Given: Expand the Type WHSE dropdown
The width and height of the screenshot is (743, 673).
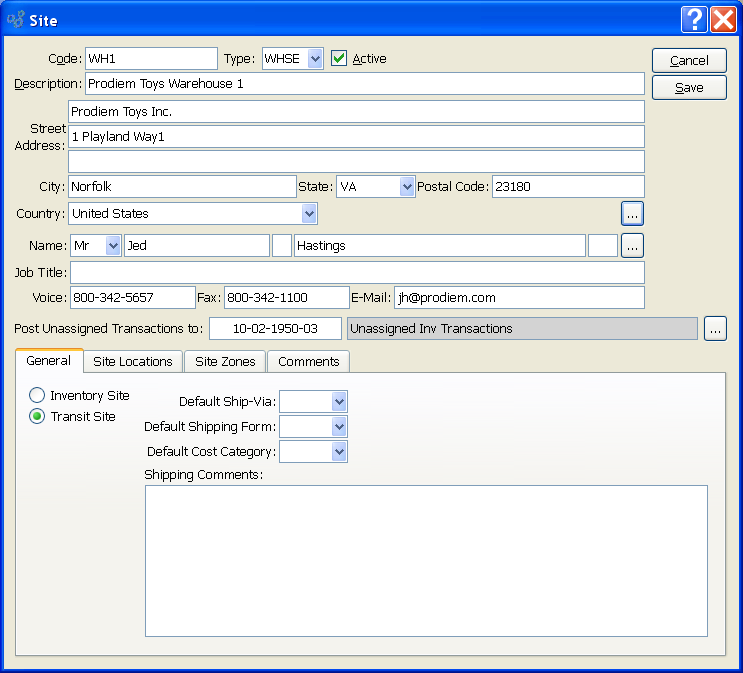Looking at the screenshot, I should click(315, 58).
